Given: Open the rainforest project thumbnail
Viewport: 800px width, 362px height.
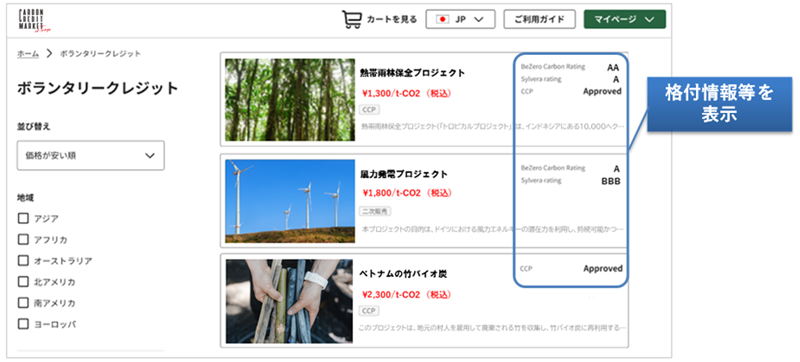Looking at the screenshot, I should point(290,100).
